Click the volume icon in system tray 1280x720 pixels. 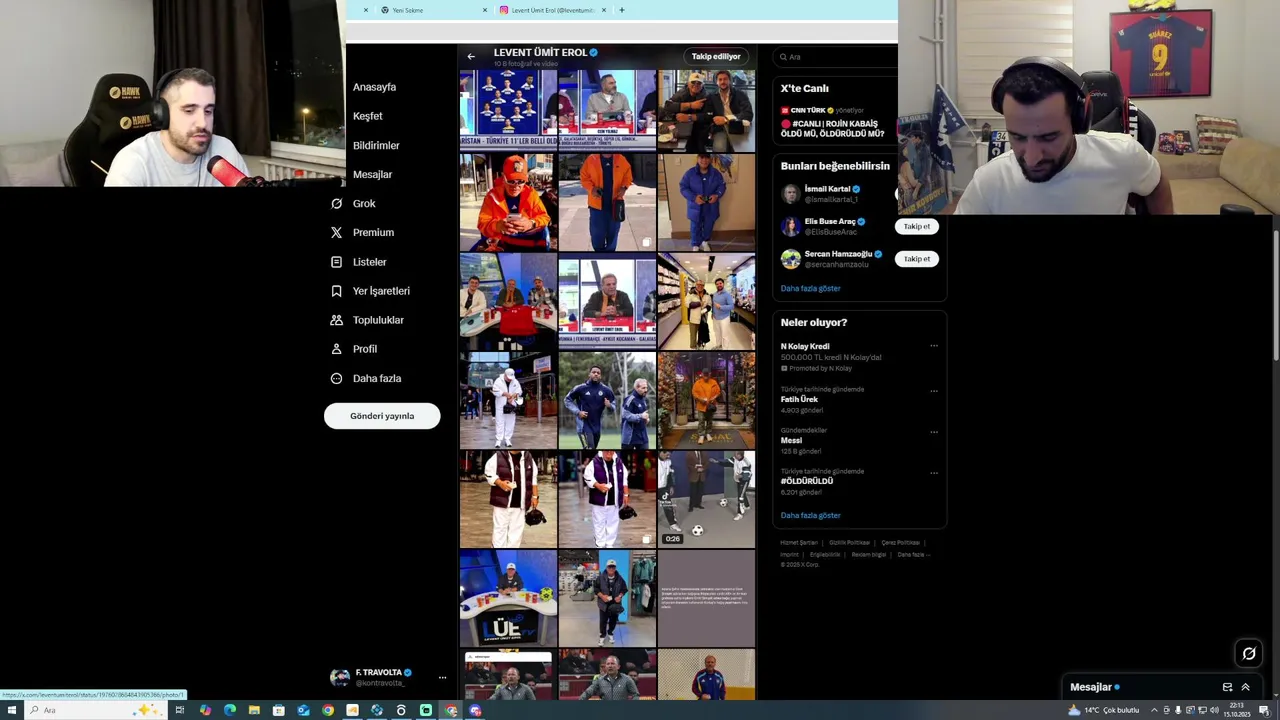[x=1214, y=710]
